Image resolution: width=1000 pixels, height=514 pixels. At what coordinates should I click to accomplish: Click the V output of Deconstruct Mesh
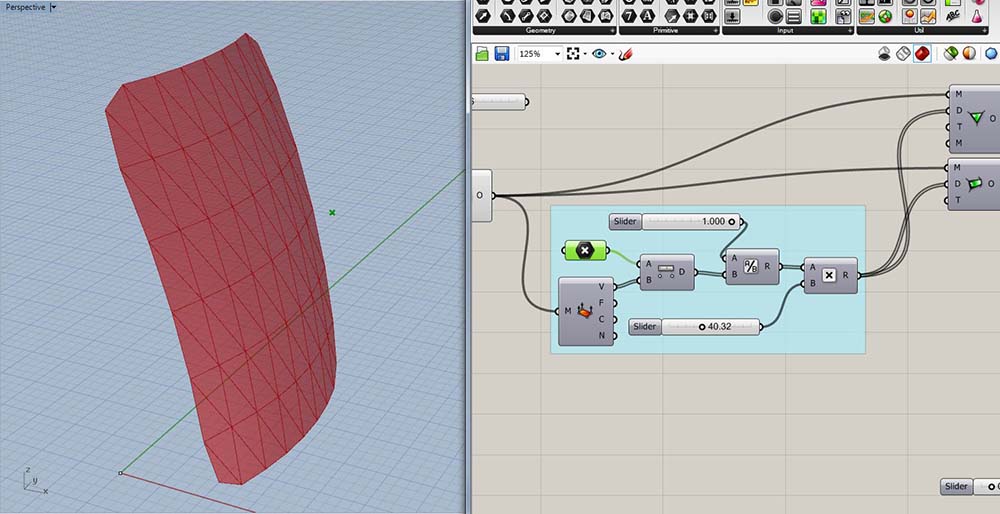tap(602, 286)
